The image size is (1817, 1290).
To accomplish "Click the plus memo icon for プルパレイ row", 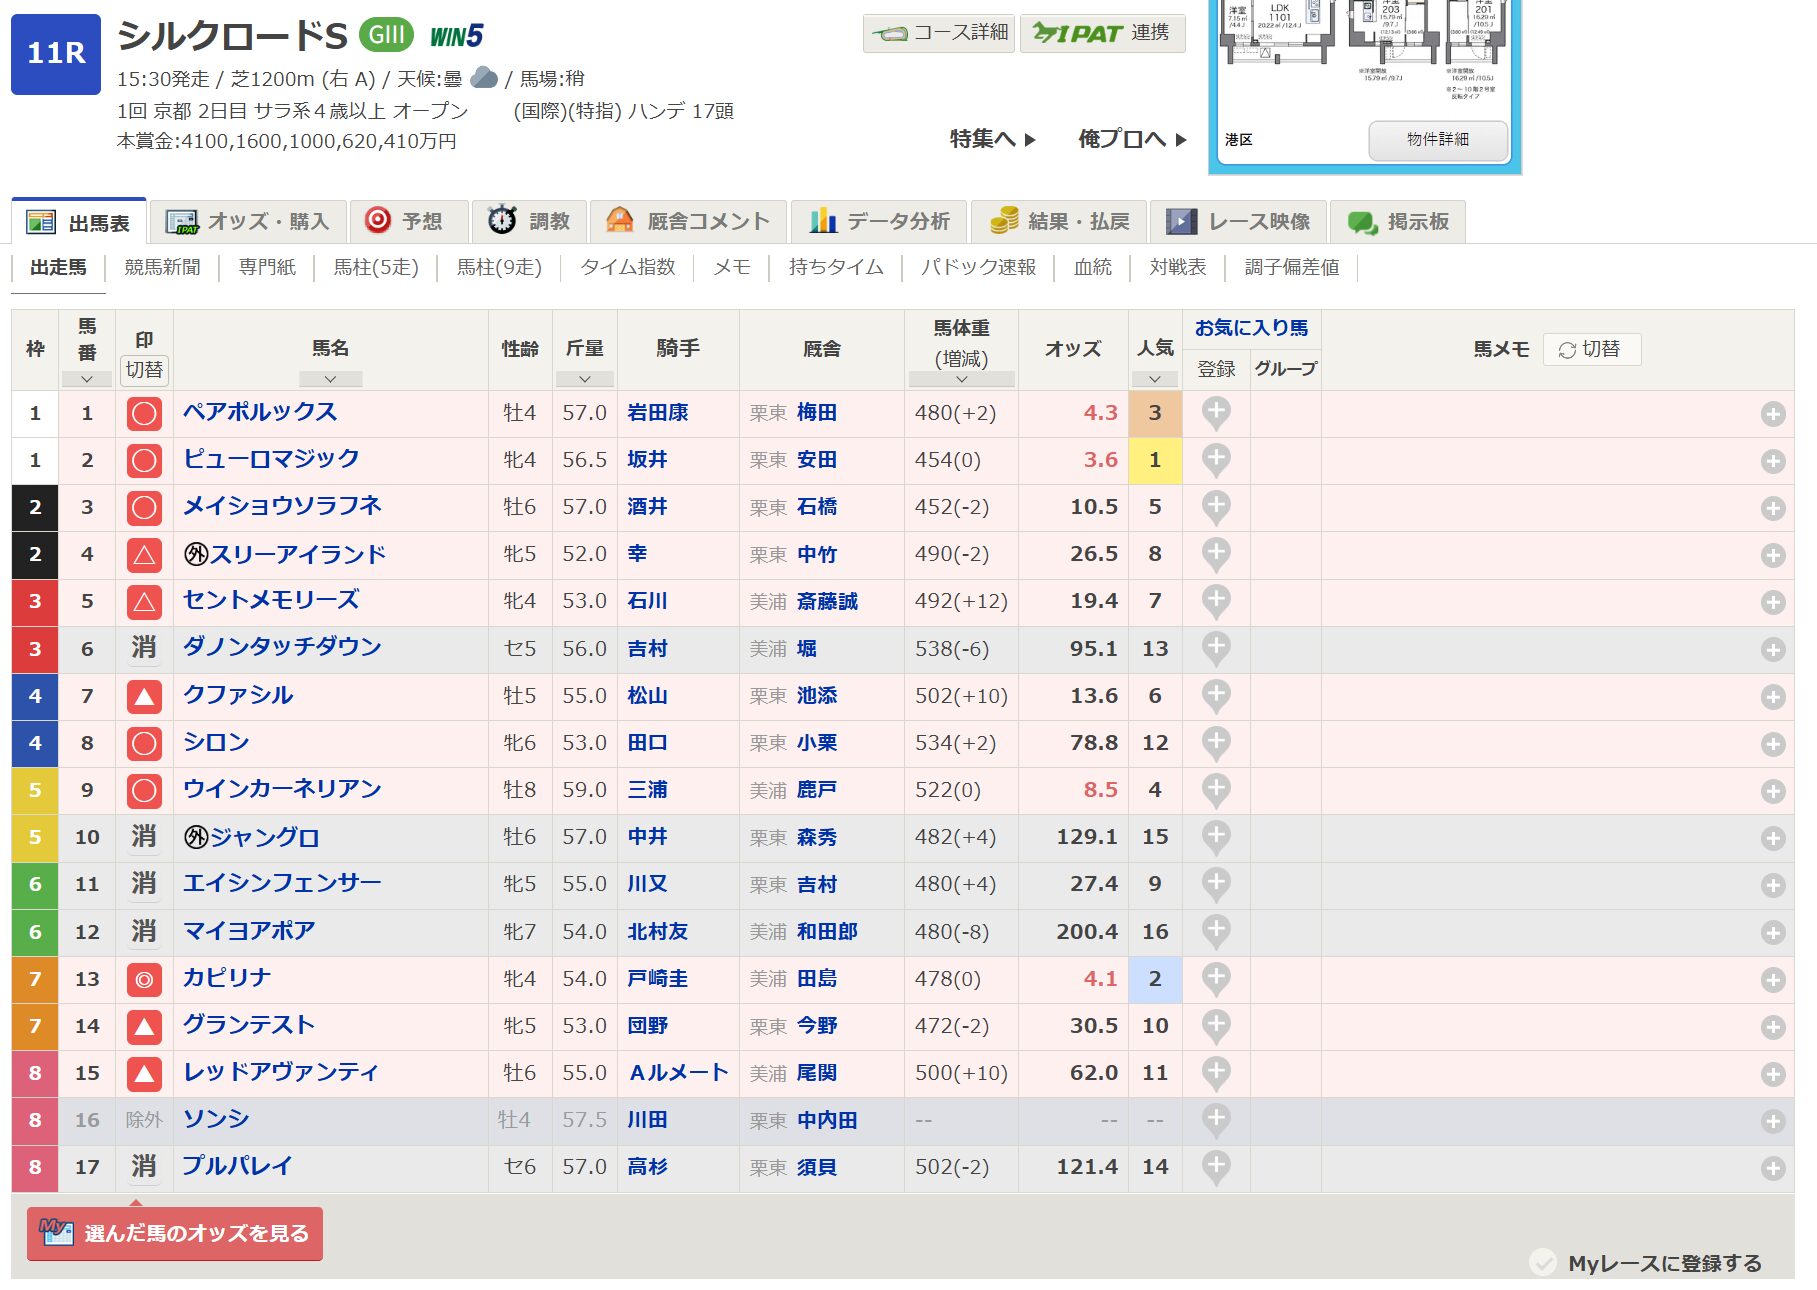I will 1772,1168.
